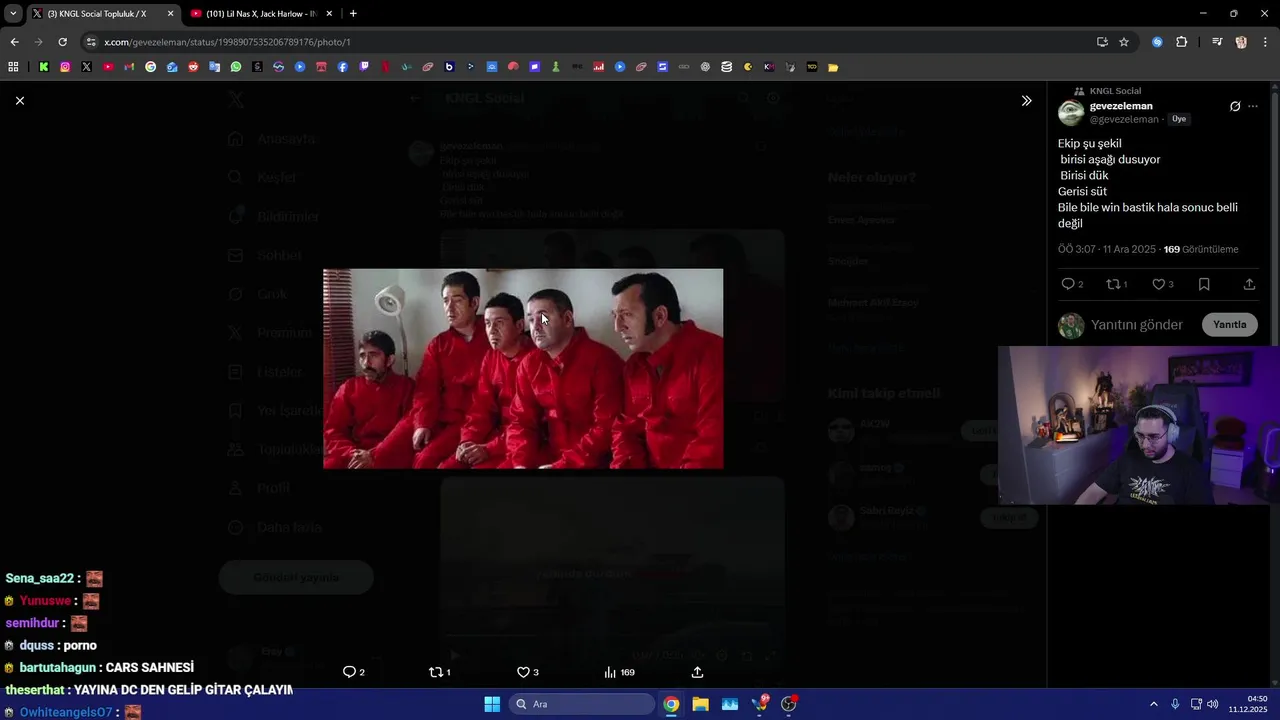Reload the current page
The image size is (1280, 720).
pyautogui.click(x=62, y=42)
